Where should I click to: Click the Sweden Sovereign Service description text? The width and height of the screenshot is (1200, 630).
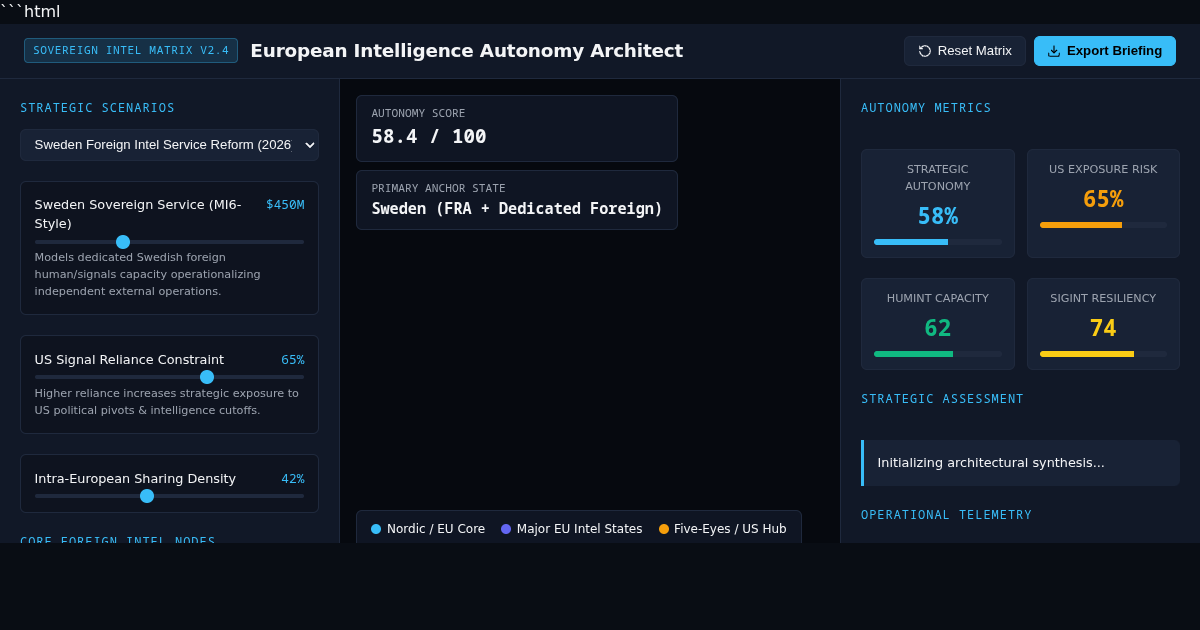point(148,275)
